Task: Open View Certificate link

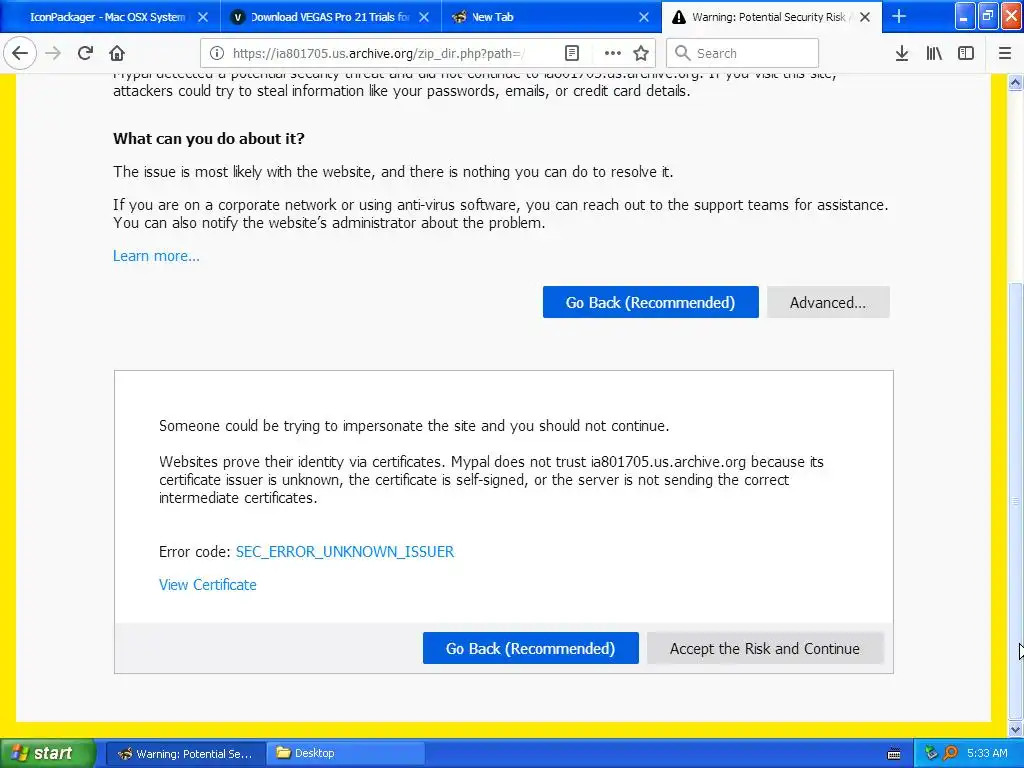Action: click(x=208, y=584)
